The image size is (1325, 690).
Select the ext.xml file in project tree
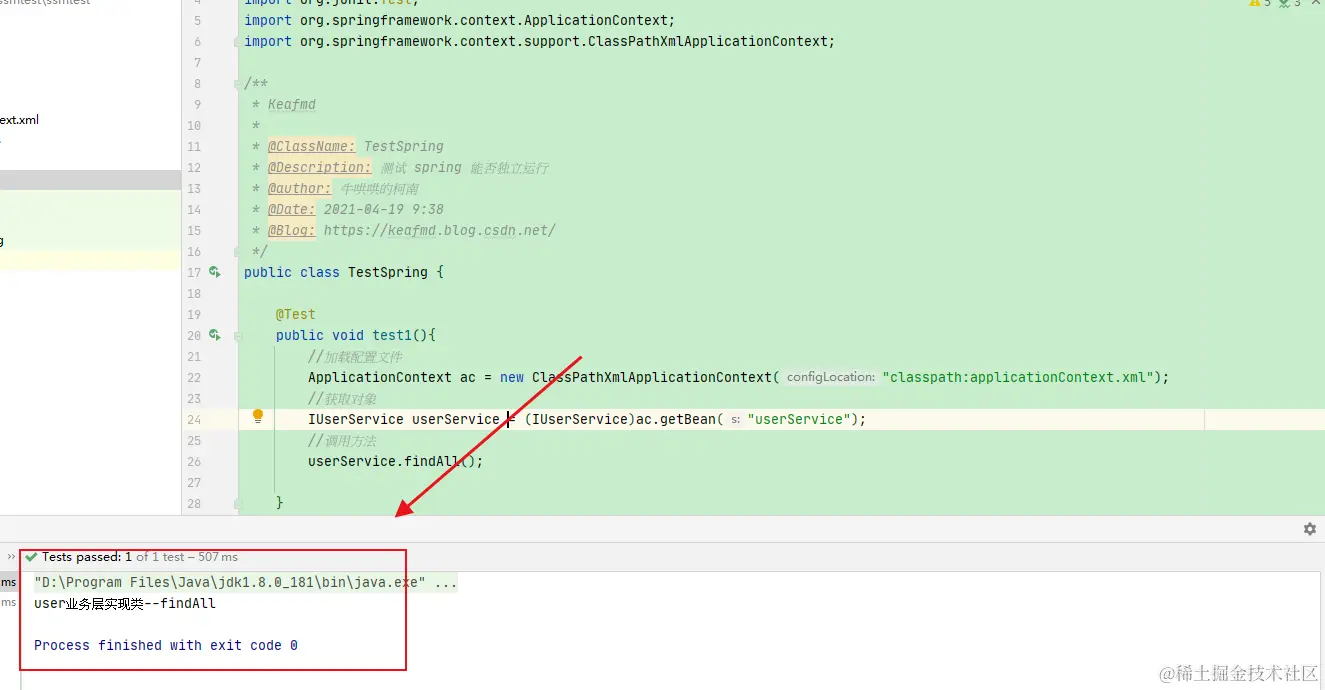(19, 120)
